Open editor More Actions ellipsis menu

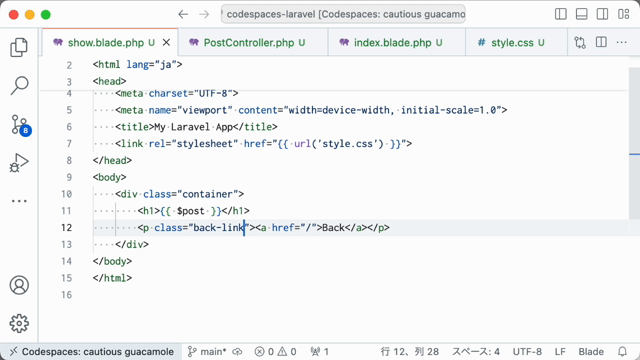pyautogui.click(x=622, y=42)
